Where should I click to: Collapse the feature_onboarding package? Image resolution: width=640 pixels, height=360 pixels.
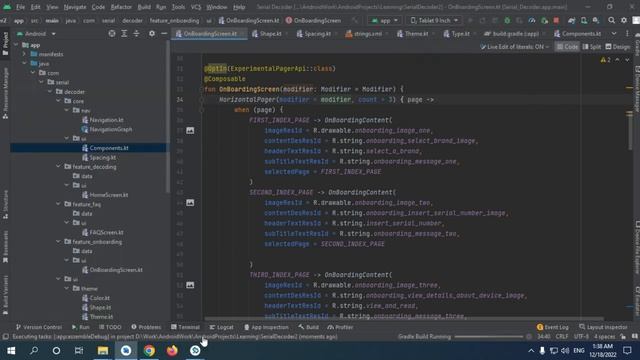58,242
